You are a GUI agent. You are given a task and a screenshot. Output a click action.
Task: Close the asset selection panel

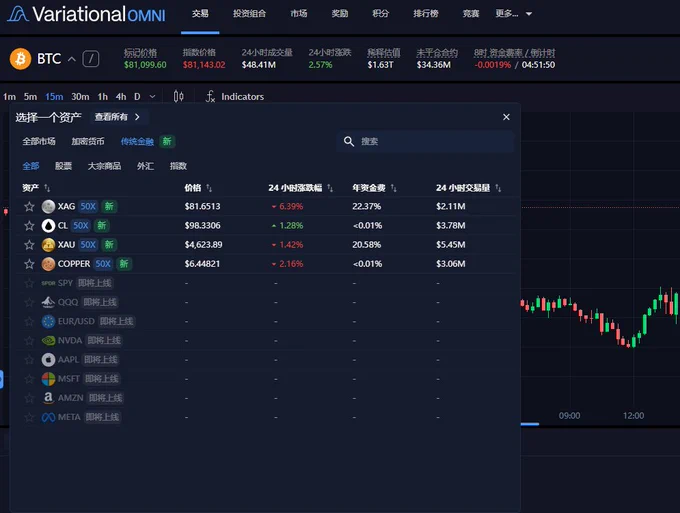pos(506,117)
